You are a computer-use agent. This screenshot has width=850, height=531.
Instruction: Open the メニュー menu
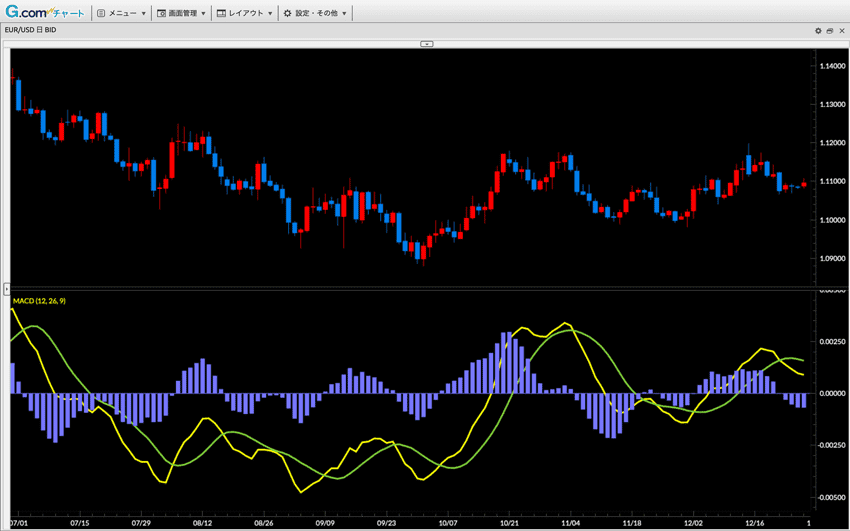pyautogui.click(x=122, y=14)
